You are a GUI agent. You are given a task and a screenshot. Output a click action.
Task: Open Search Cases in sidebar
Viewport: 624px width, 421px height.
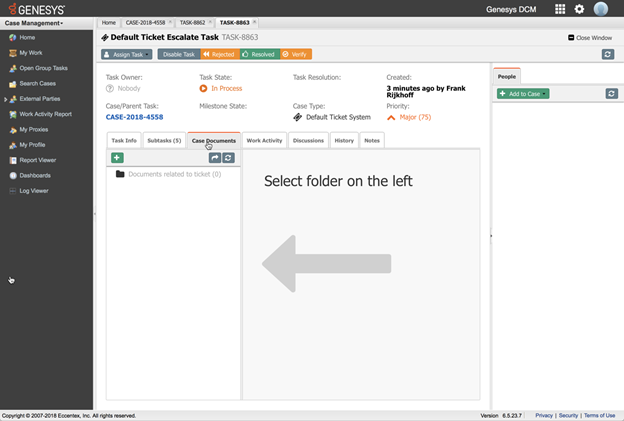[x=37, y=84]
